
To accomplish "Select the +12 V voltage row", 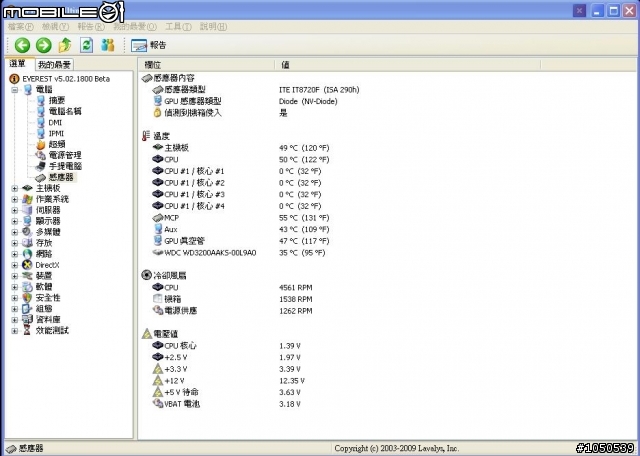I will point(229,381).
